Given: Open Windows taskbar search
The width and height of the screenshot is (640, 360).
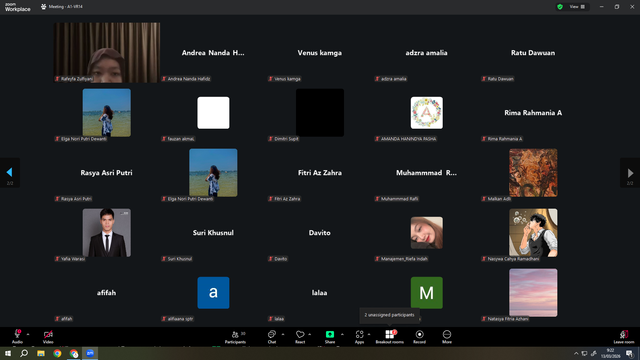Looking at the screenshot, I should (24, 353).
